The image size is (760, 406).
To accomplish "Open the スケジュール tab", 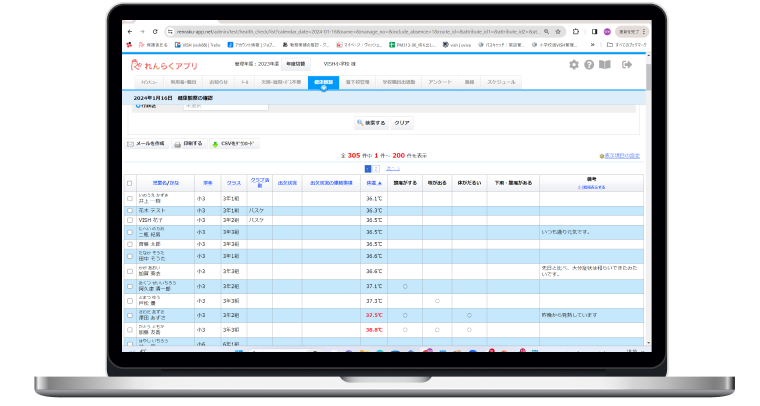I will 501,82.
